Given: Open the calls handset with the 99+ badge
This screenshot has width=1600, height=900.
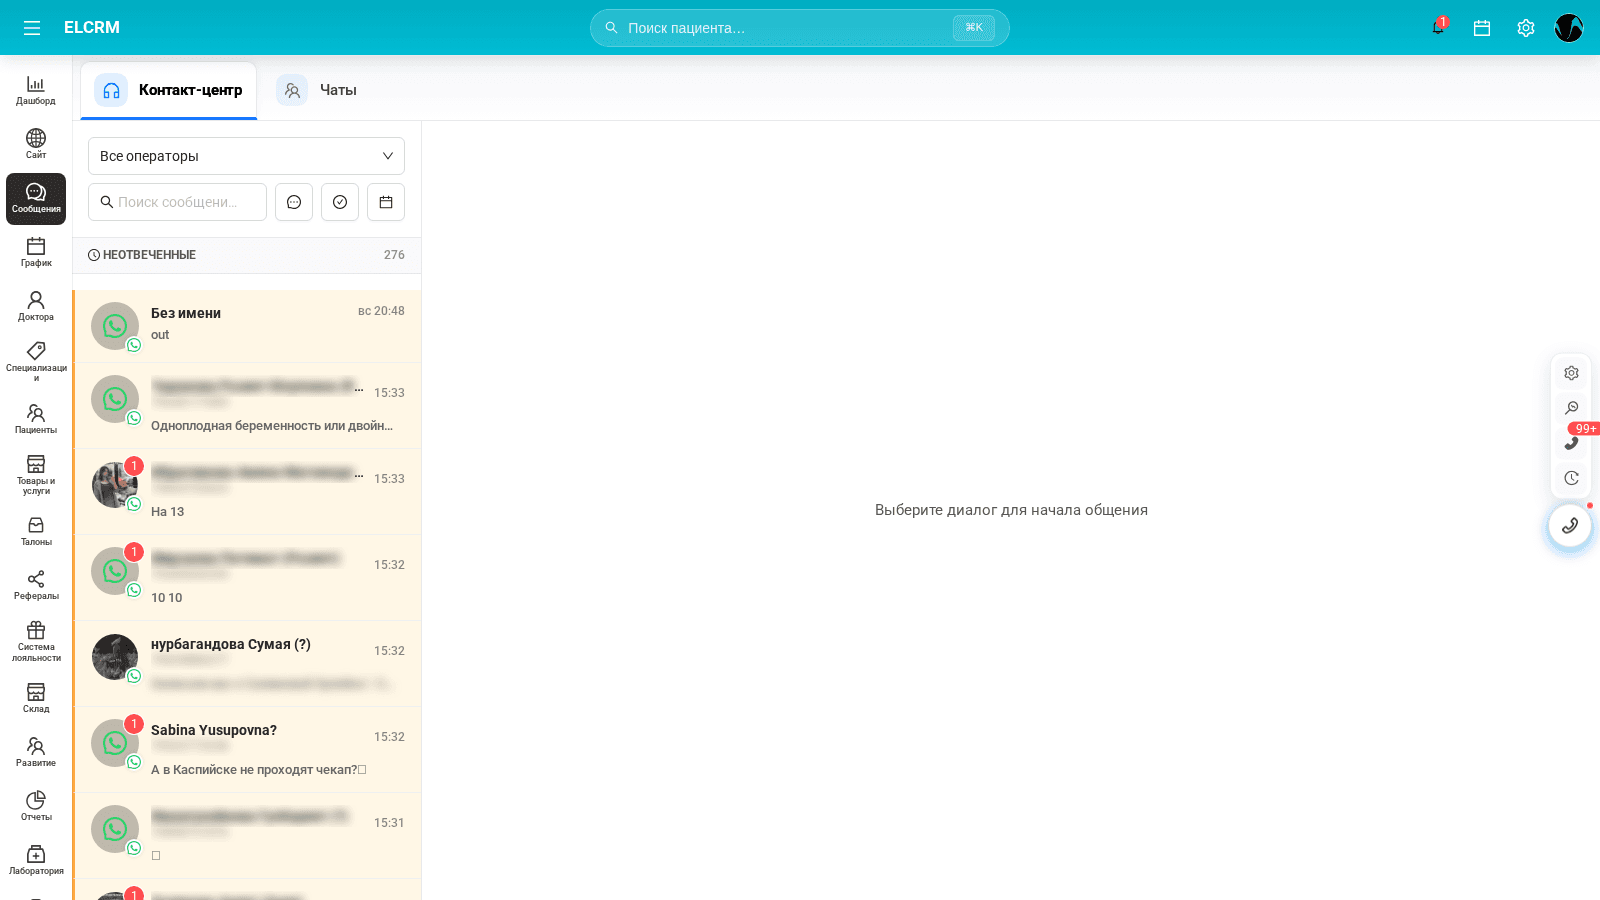Looking at the screenshot, I should (1571, 443).
